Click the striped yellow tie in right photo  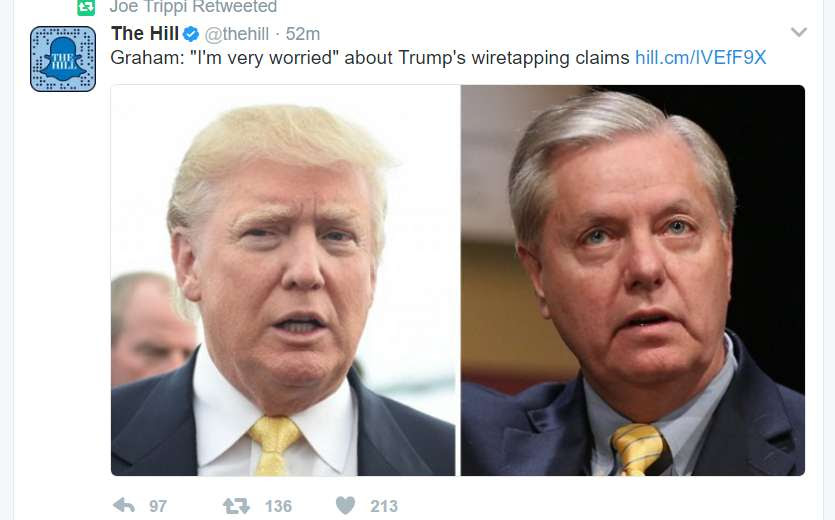[638, 449]
